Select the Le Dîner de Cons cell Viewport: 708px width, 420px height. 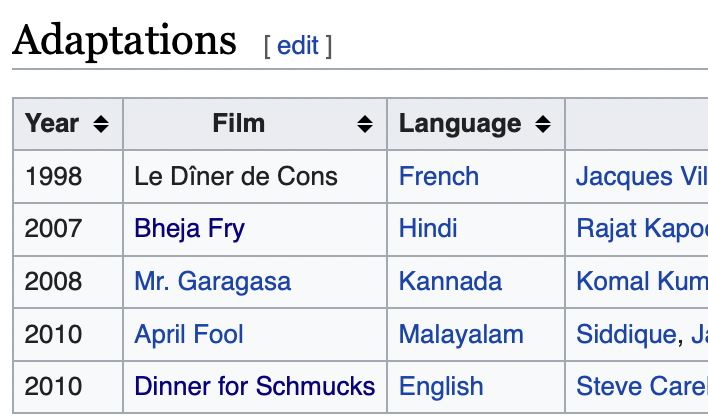click(x=236, y=176)
